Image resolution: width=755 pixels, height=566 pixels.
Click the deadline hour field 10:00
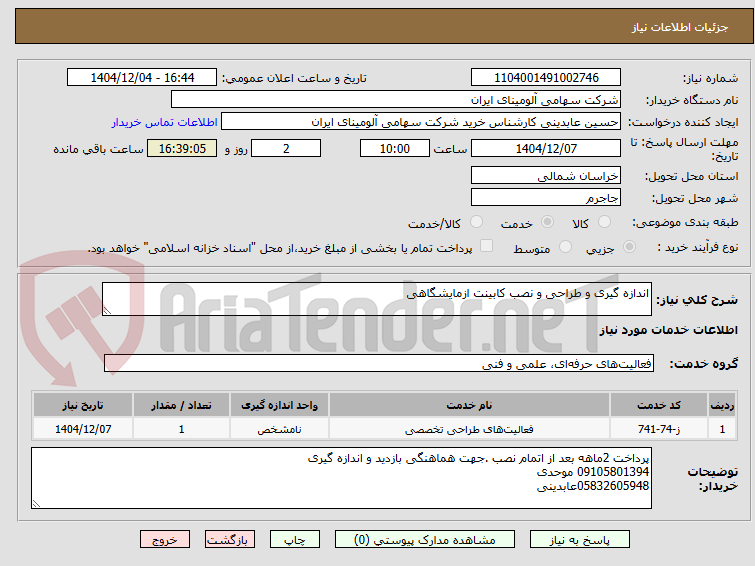point(395,148)
